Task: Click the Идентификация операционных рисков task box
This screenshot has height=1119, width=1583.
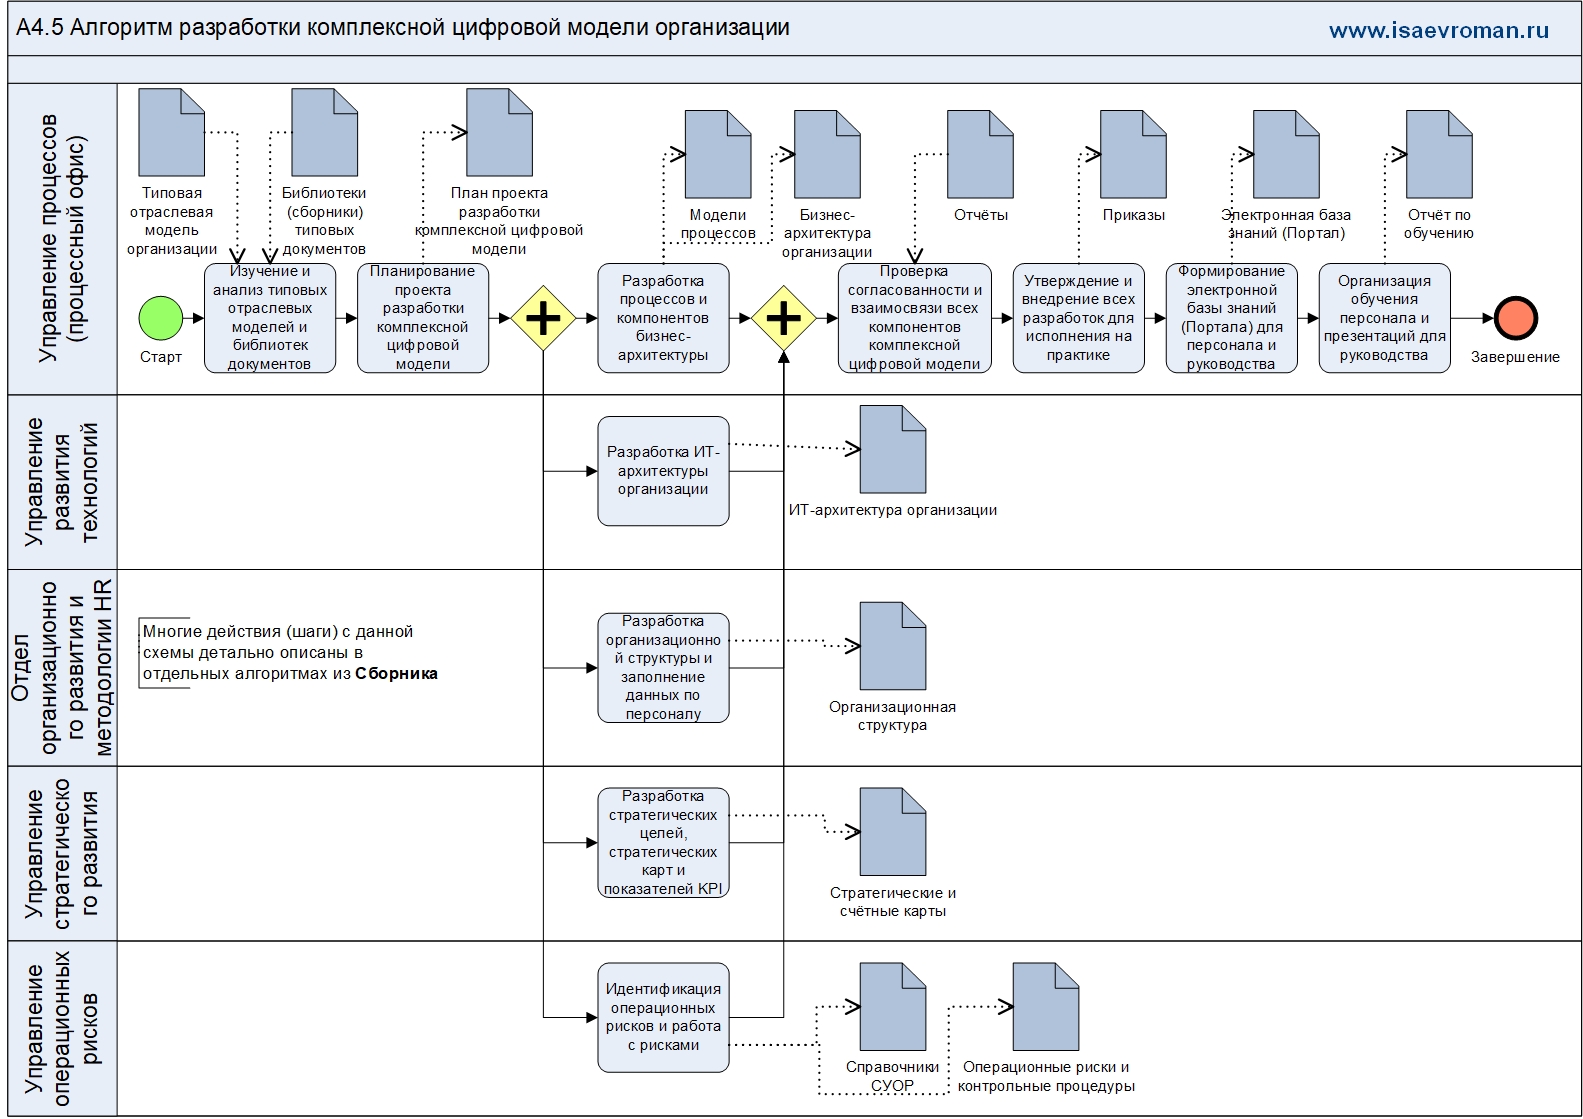Action: click(663, 1017)
